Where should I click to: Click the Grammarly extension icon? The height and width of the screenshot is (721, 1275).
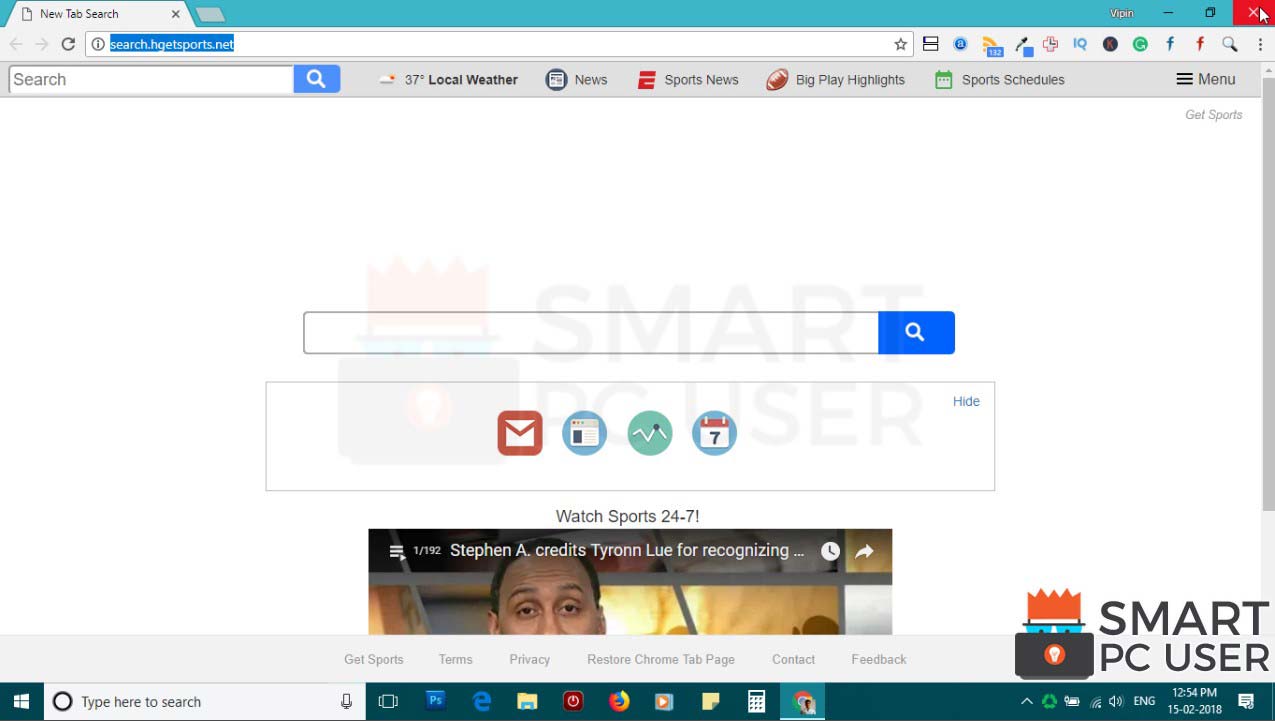coord(1140,44)
